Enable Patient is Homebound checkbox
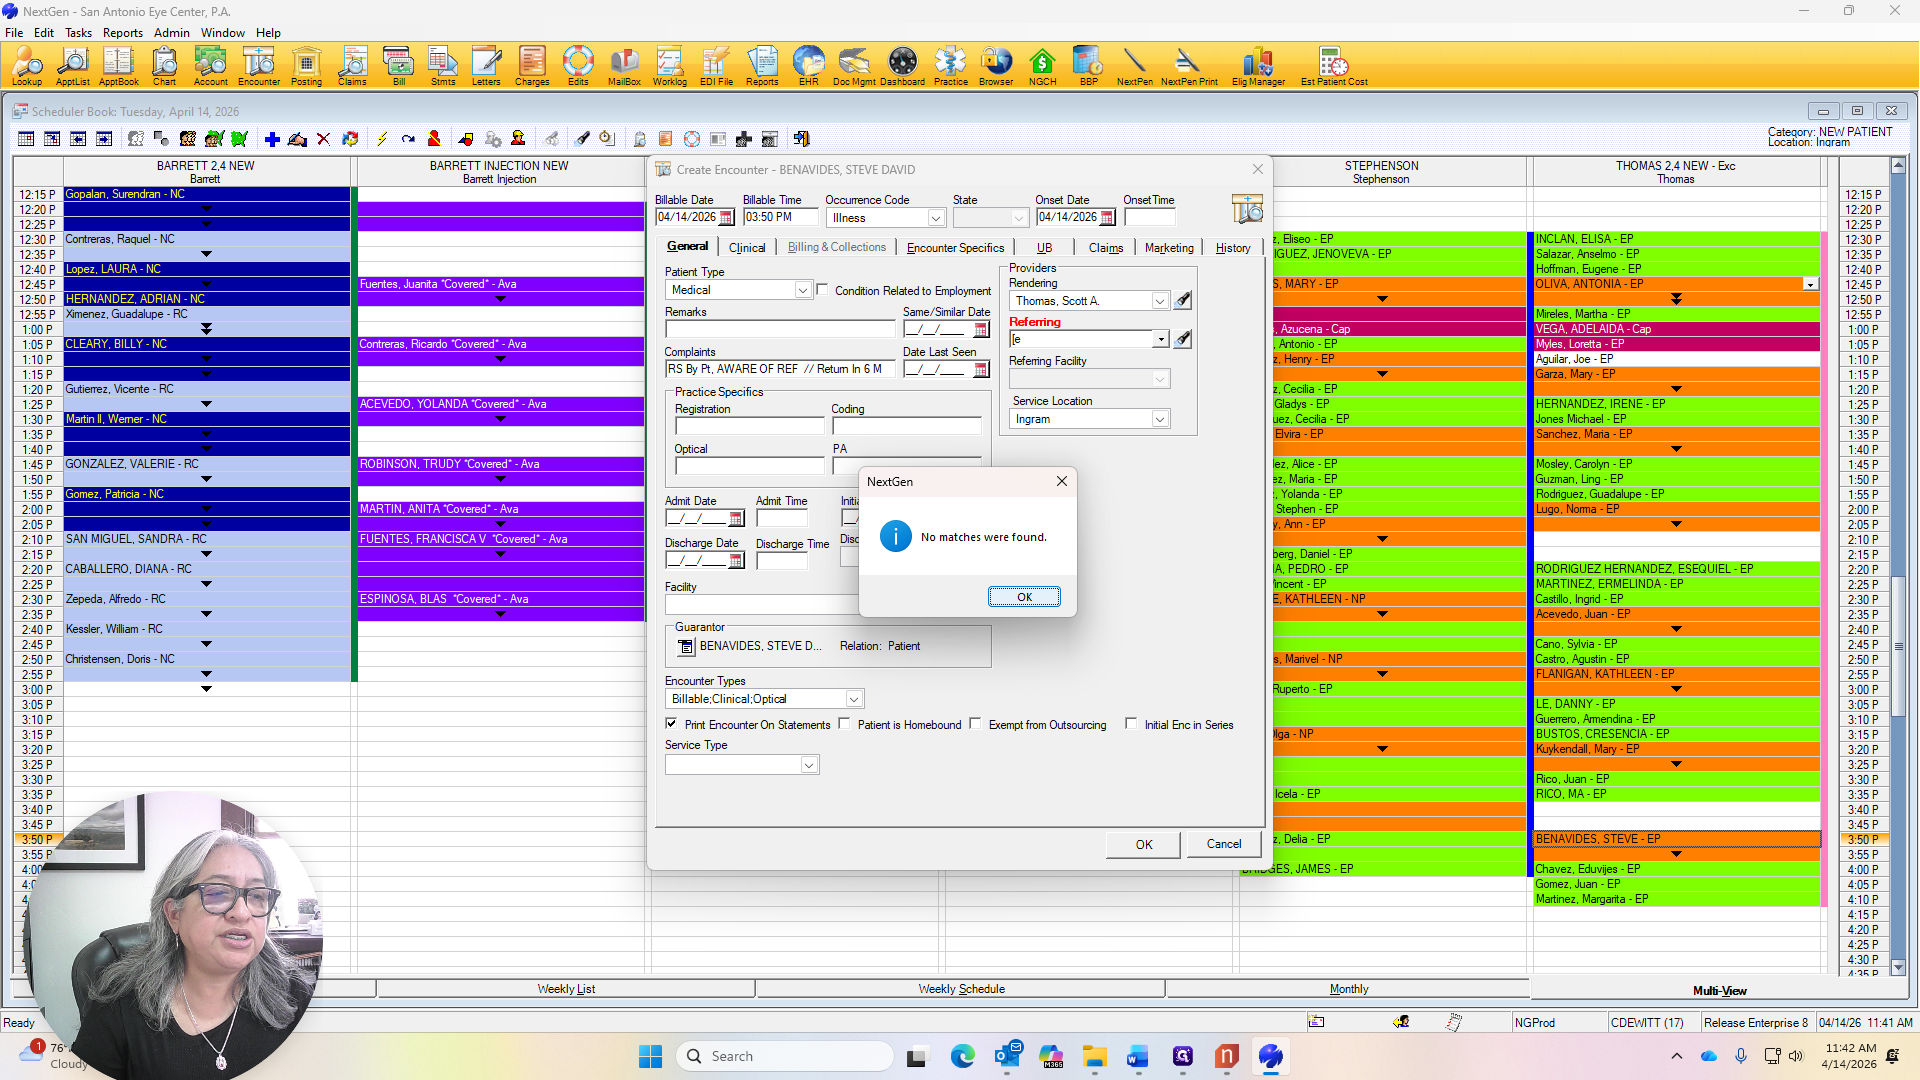Image resolution: width=1920 pixels, height=1080 pixels. [844, 724]
